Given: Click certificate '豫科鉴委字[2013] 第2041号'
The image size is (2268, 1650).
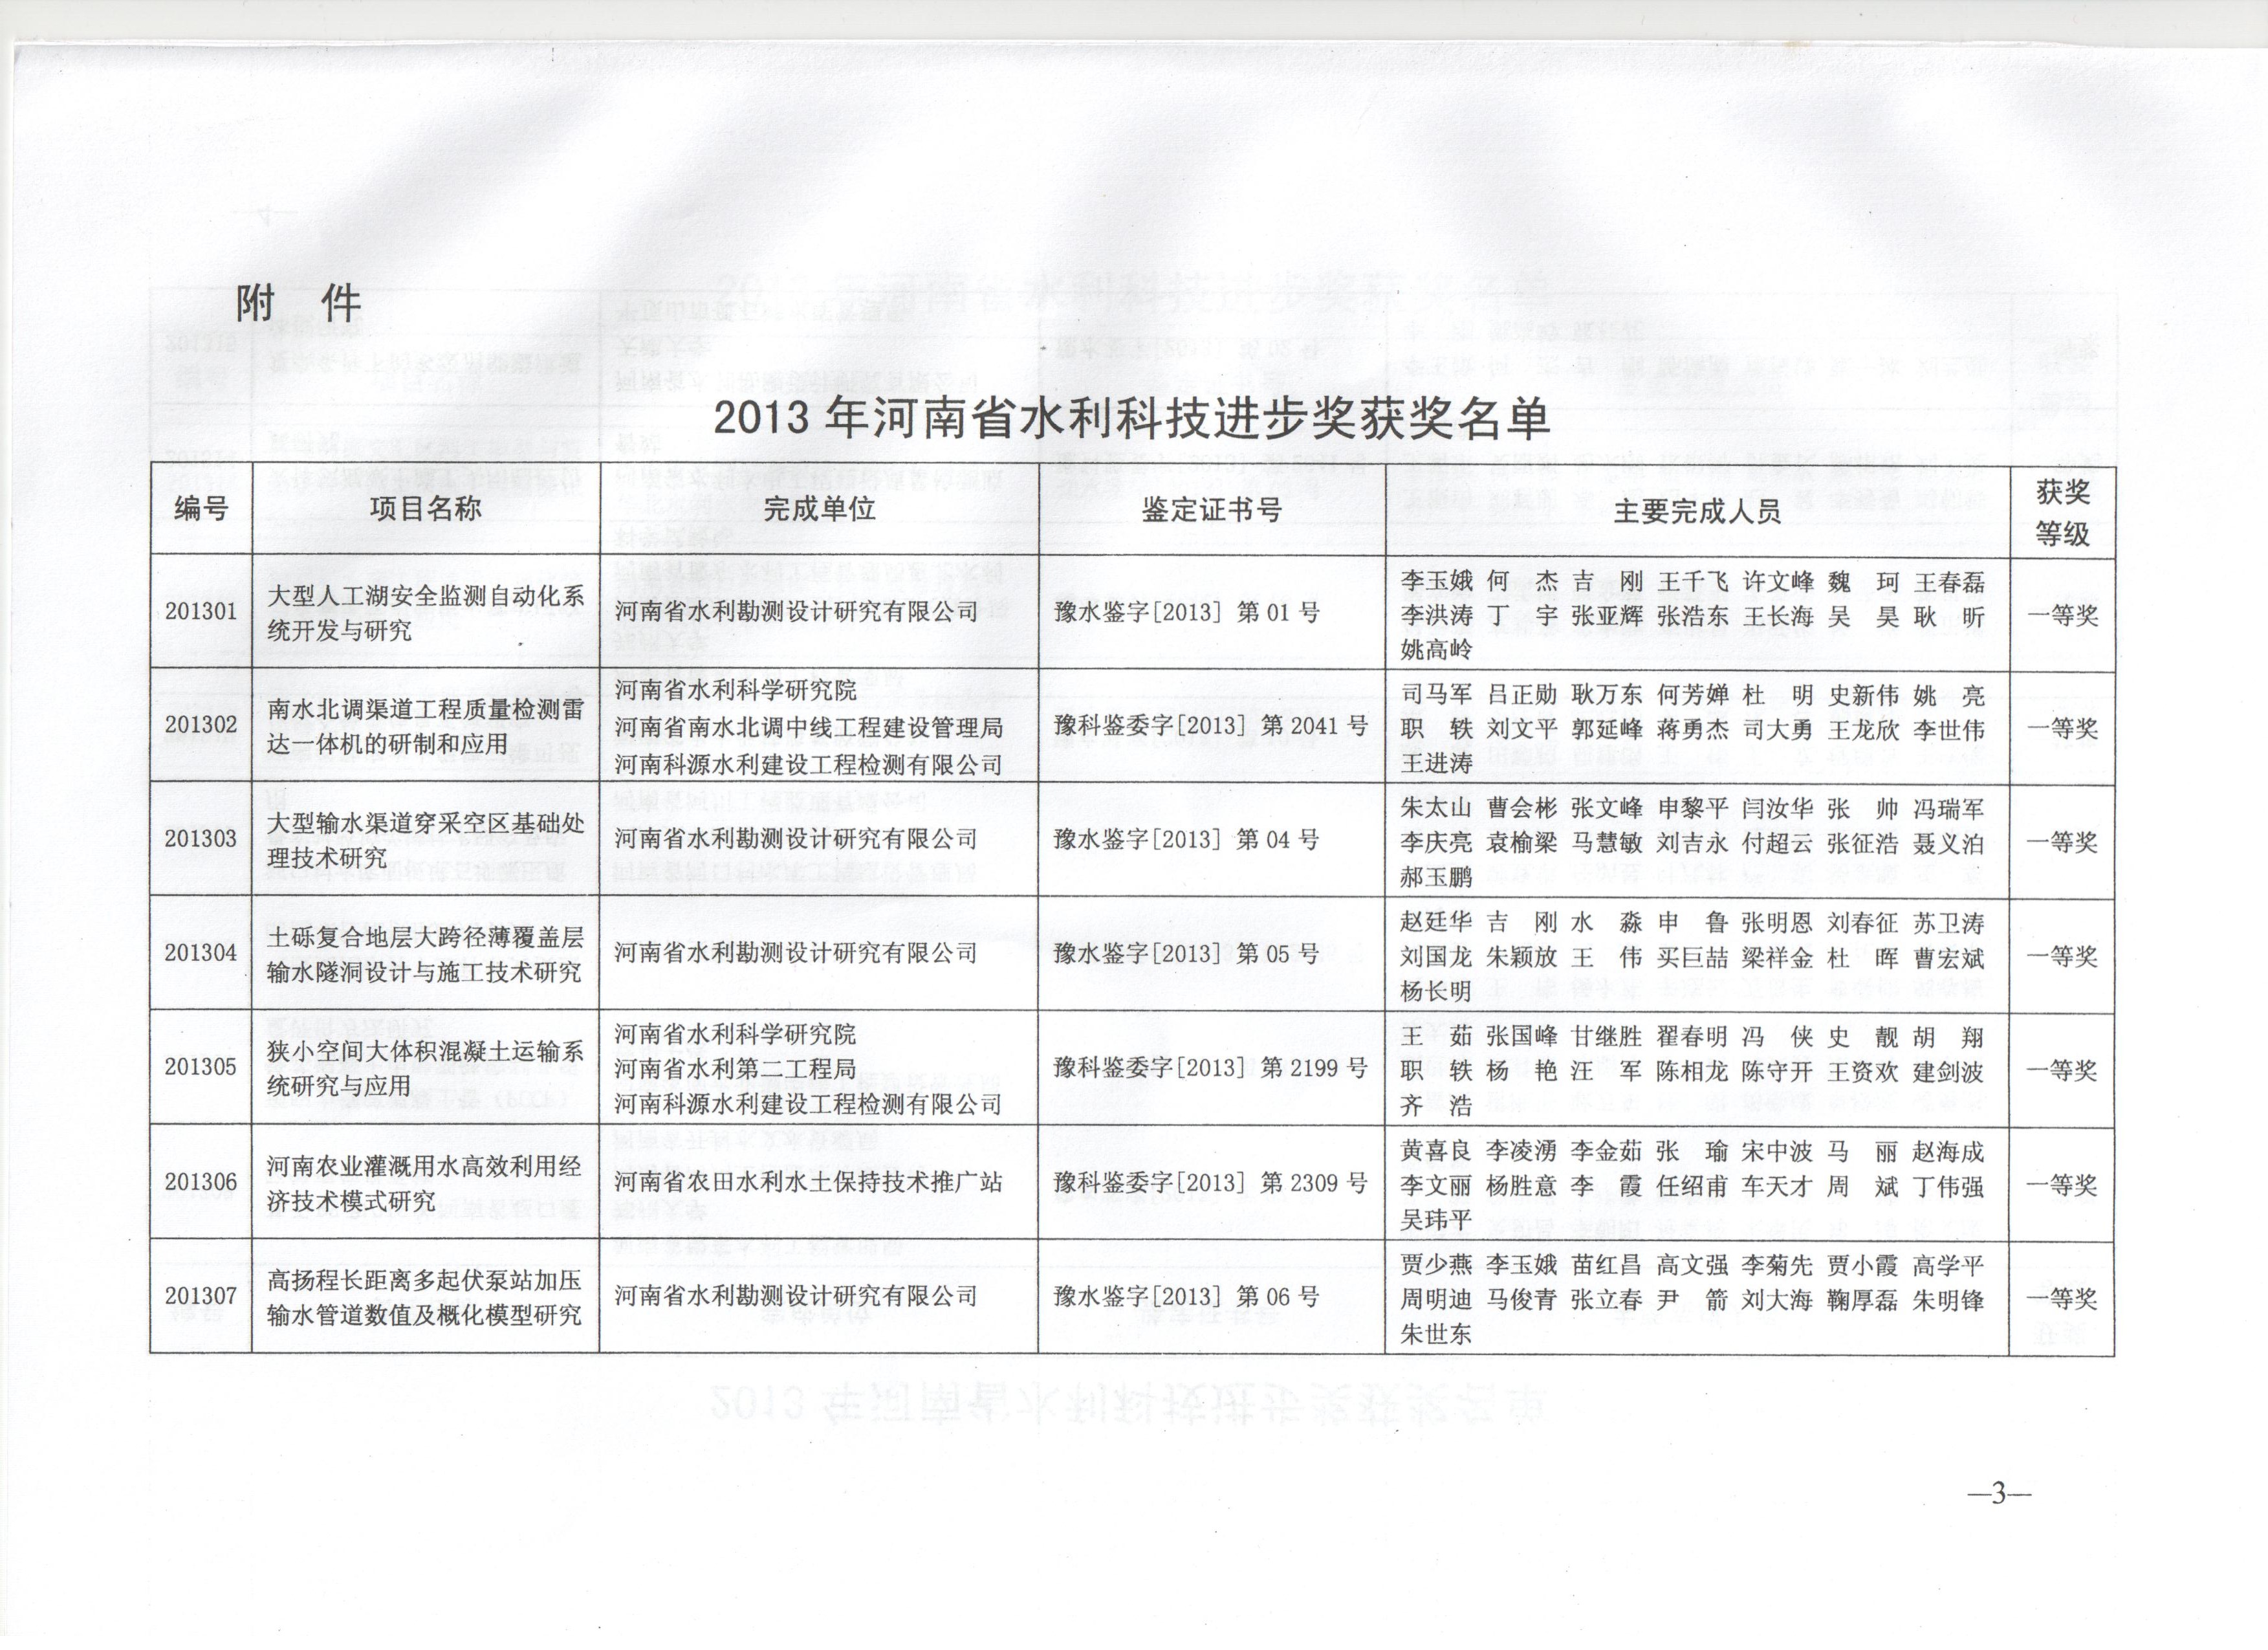Looking at the screenshot, I should pyautogui.click(x=1211, y=725).
